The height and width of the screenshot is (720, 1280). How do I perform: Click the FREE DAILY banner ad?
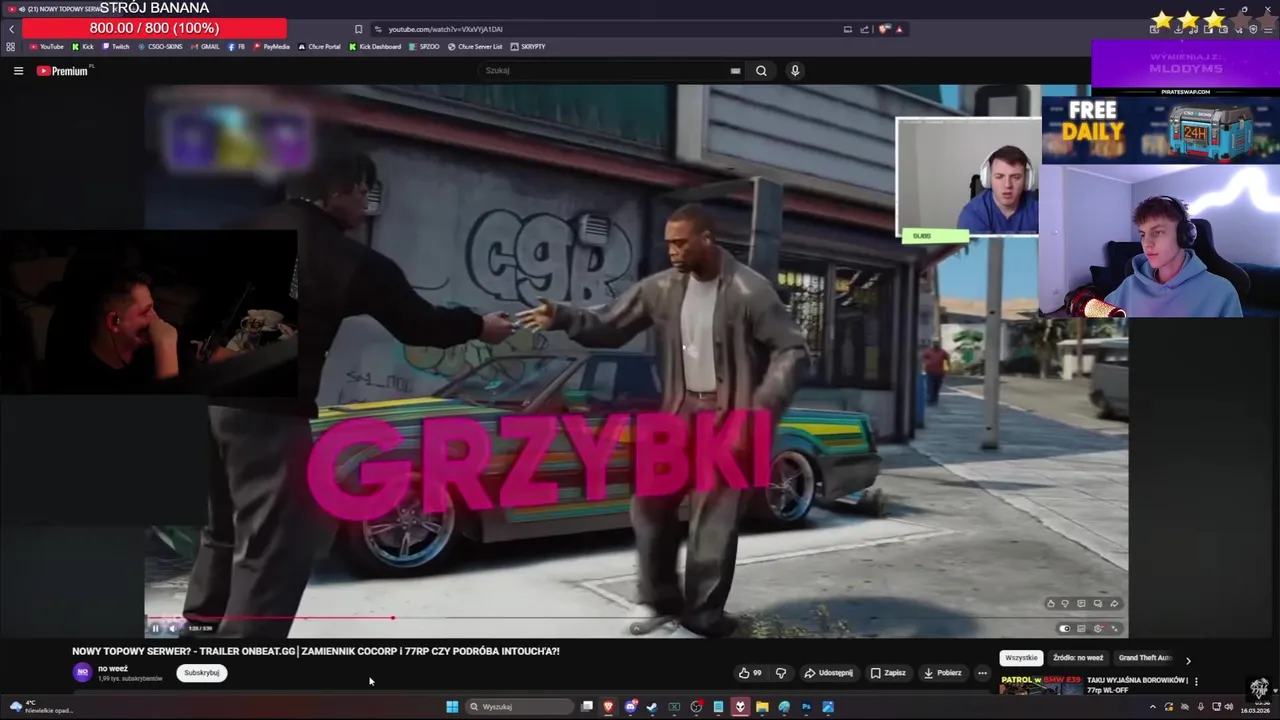(1160, 130)
